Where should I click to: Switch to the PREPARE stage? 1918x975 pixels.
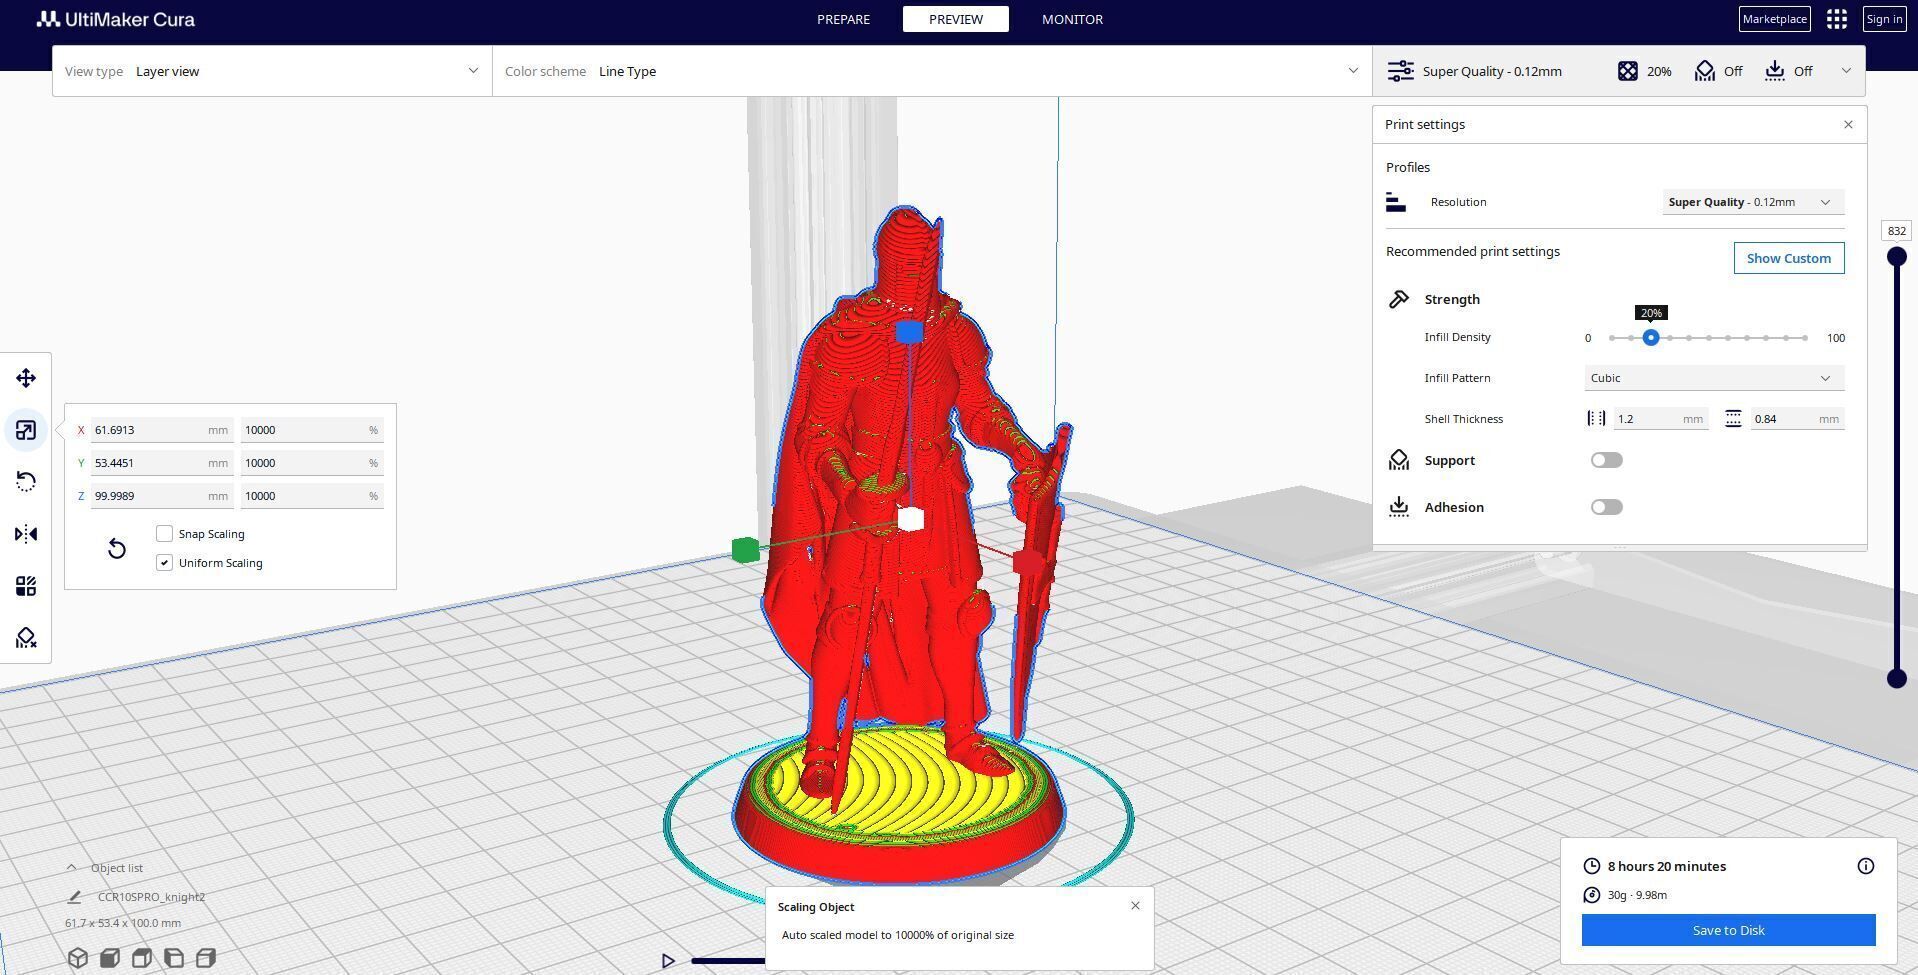pos(843,19)
